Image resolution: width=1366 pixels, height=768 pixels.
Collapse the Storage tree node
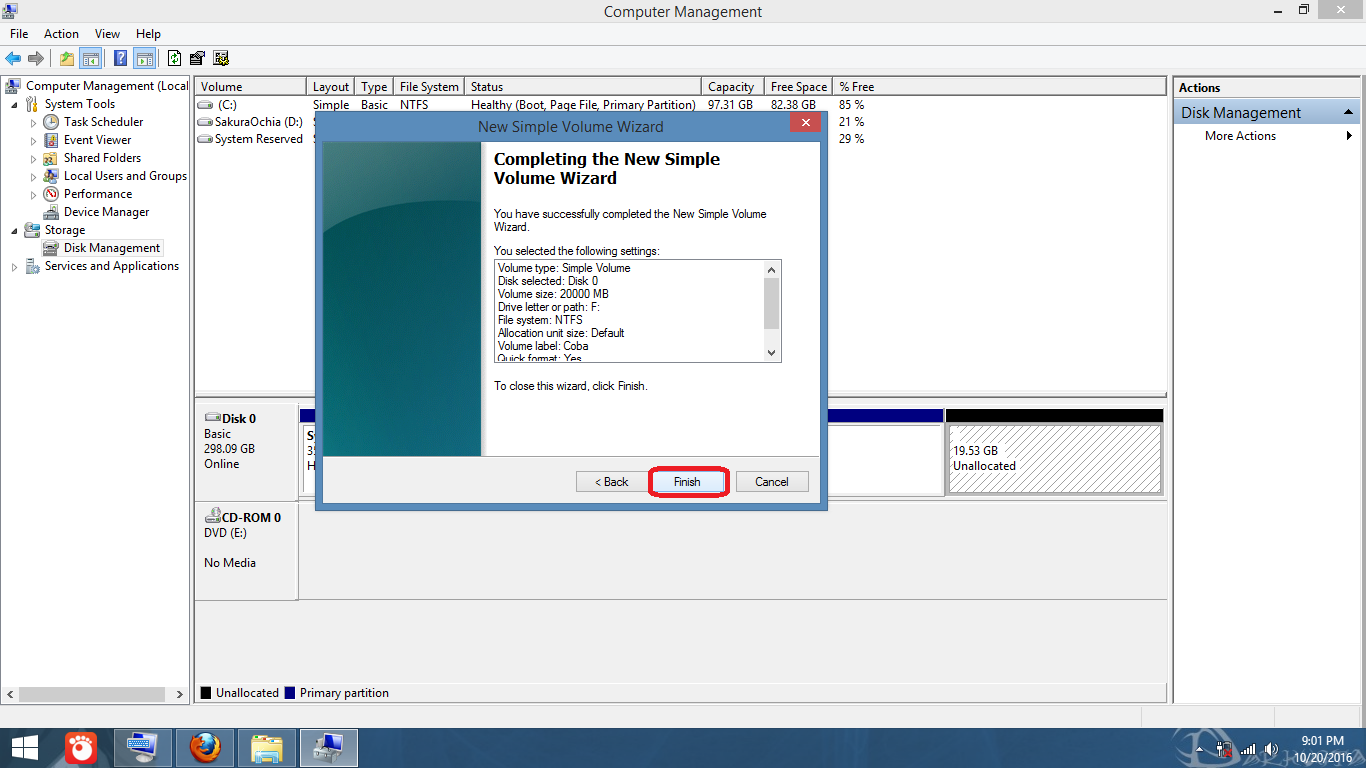[14, 230]
